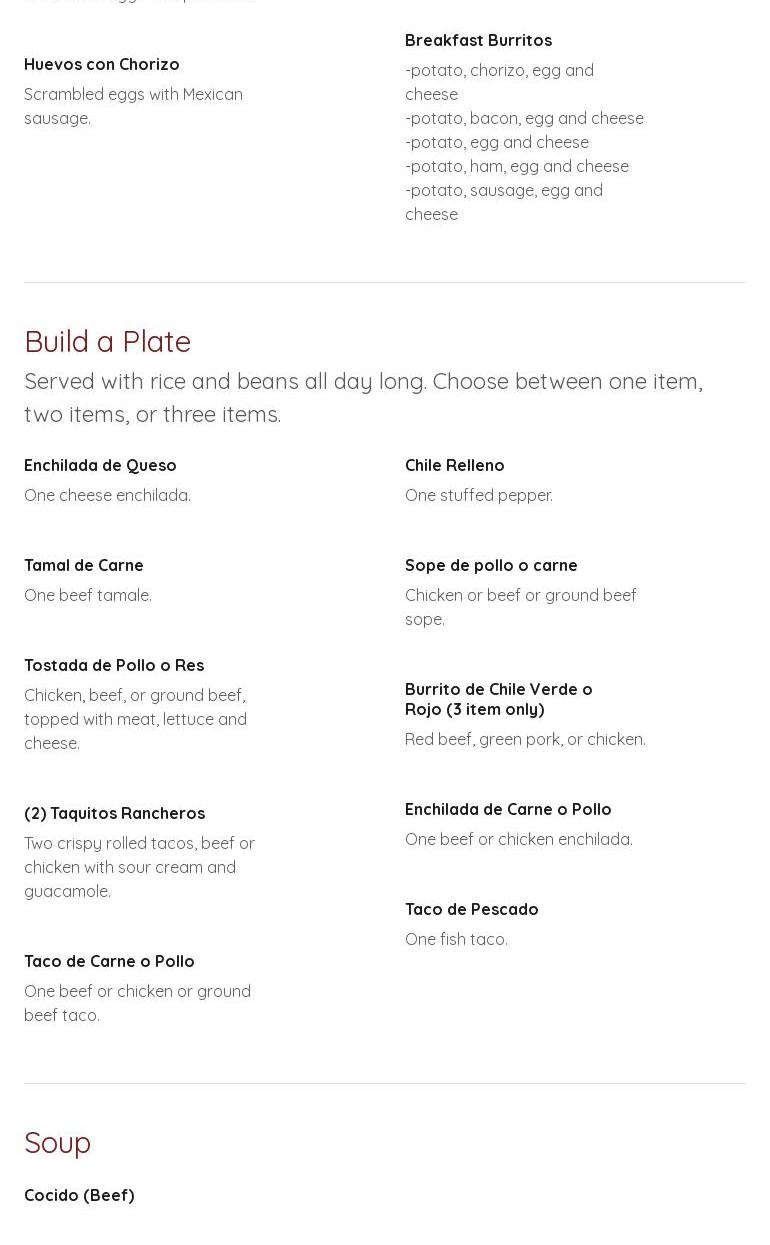
Task: Click the 'Served with rice and beans' subtitle
Action: (363, 397)
